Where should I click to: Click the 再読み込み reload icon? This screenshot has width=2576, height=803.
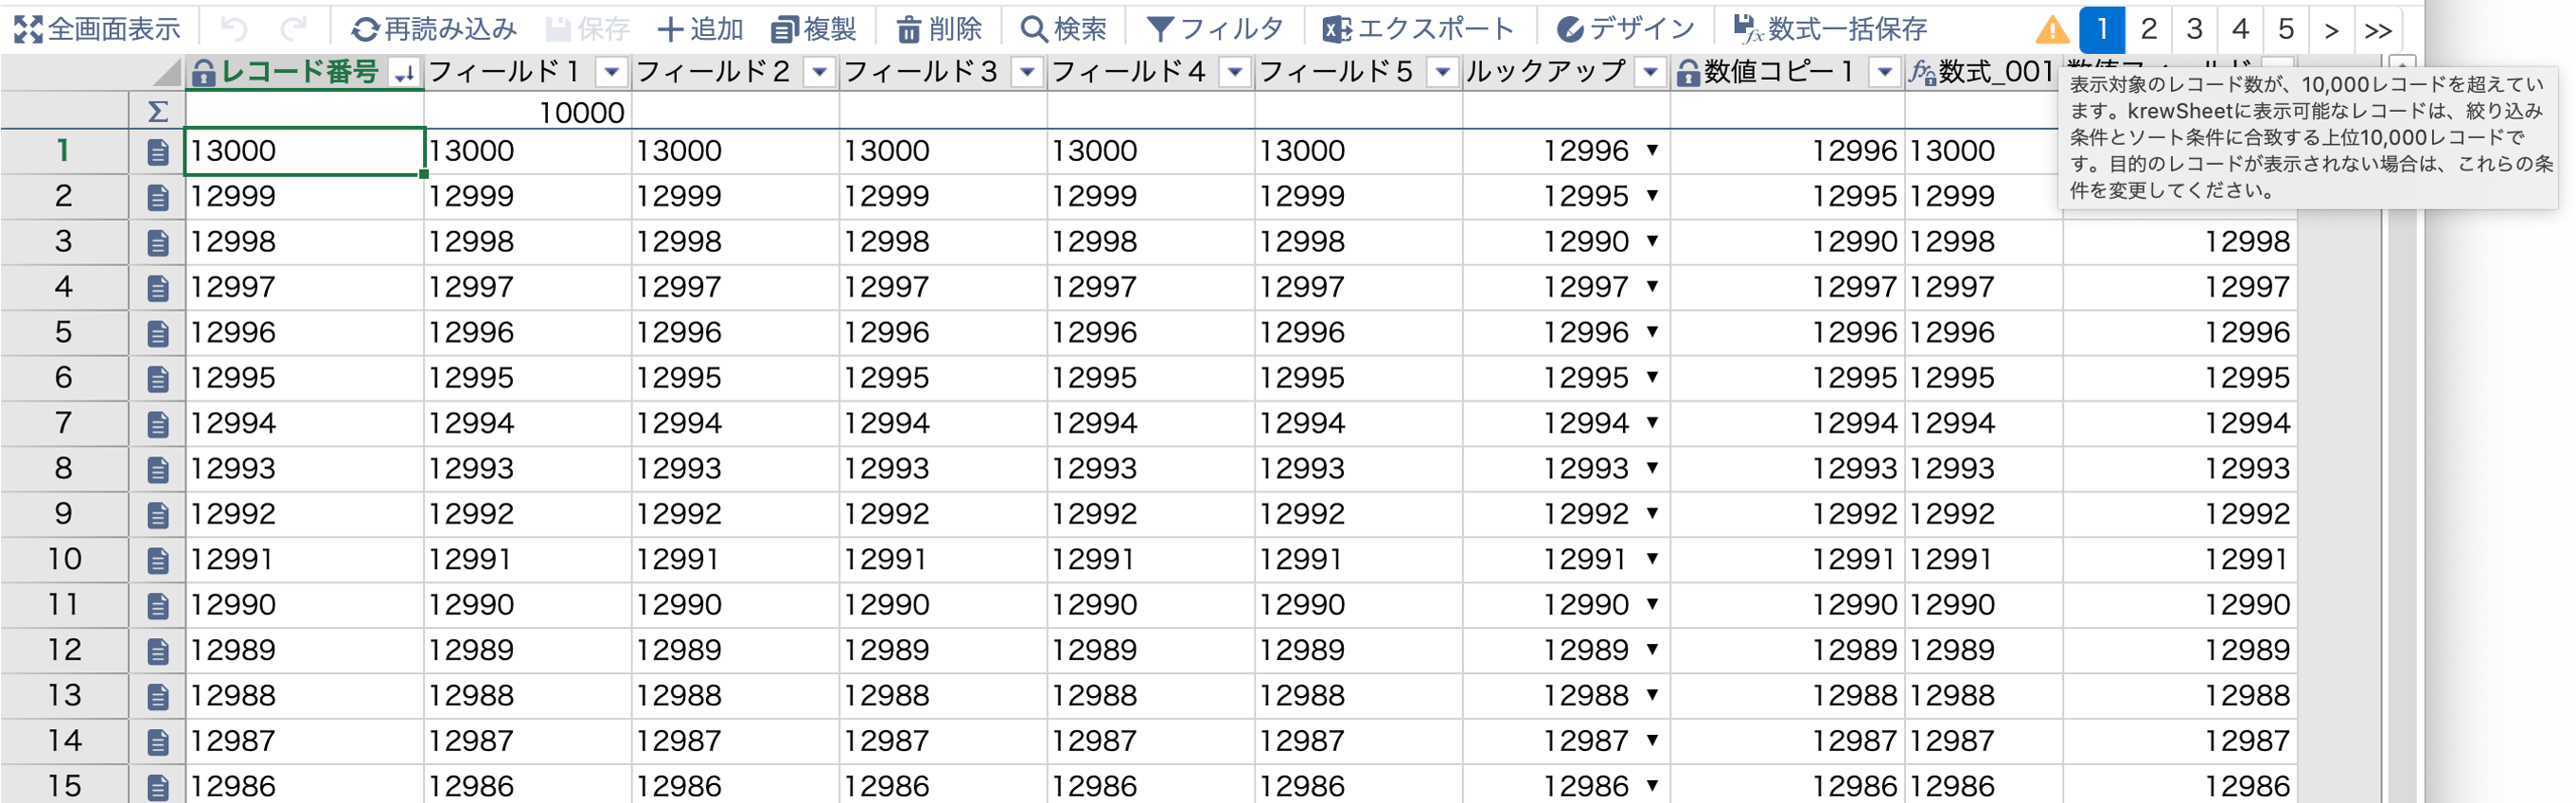(365, 29)
